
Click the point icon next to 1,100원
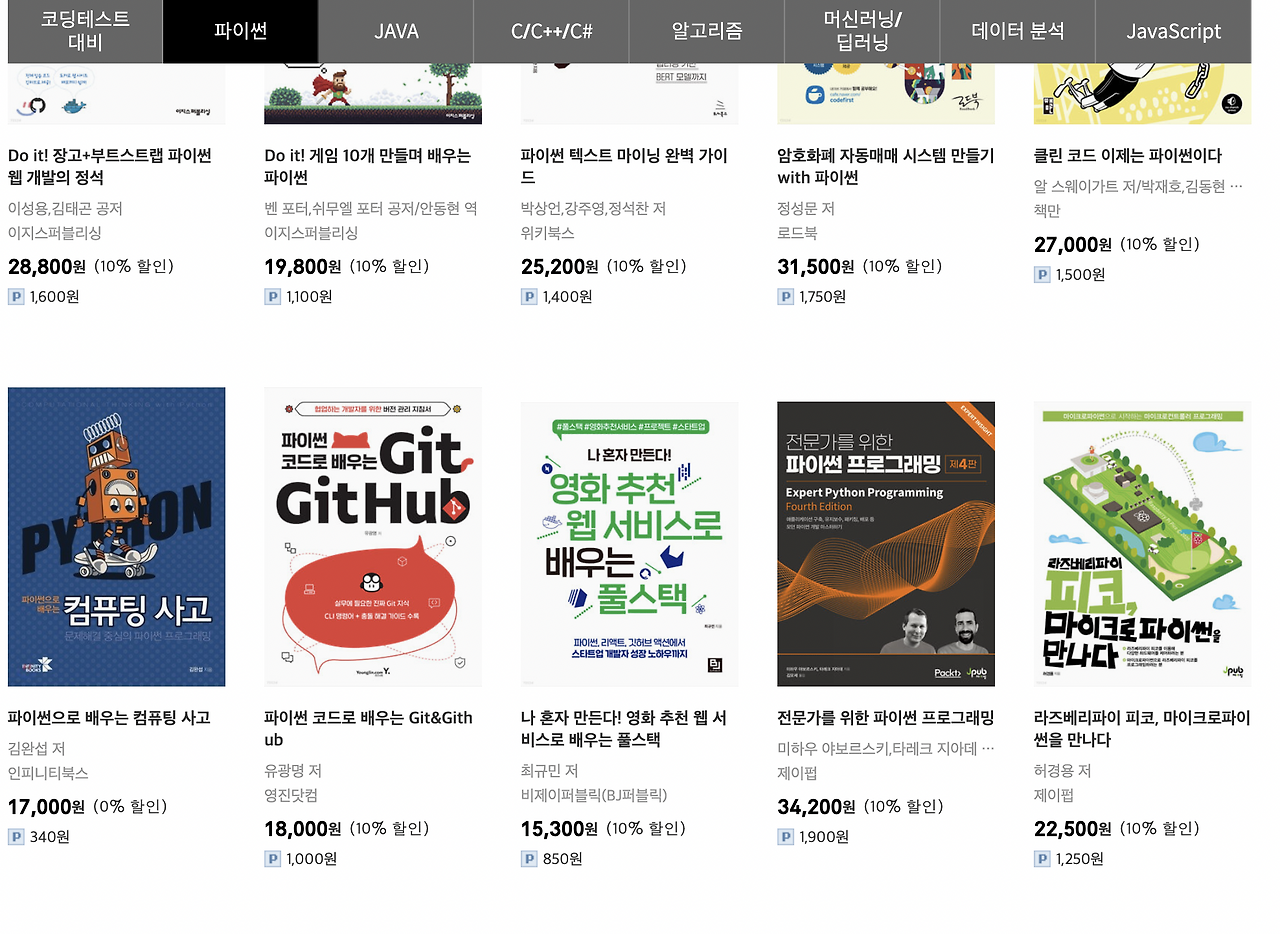[x=272, y=296]
